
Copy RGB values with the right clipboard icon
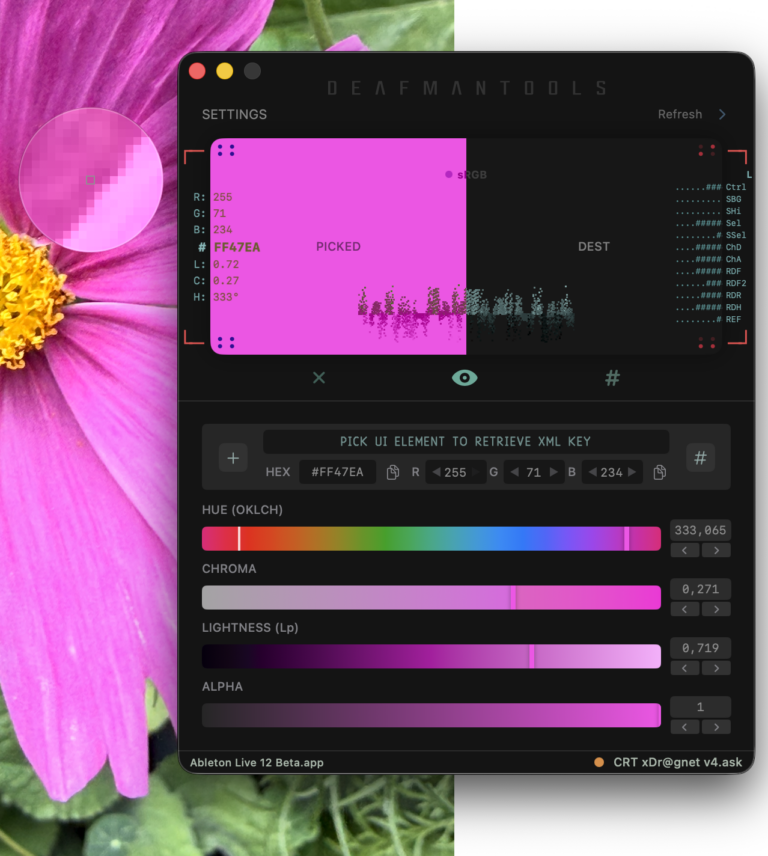[x=659, y=472]
